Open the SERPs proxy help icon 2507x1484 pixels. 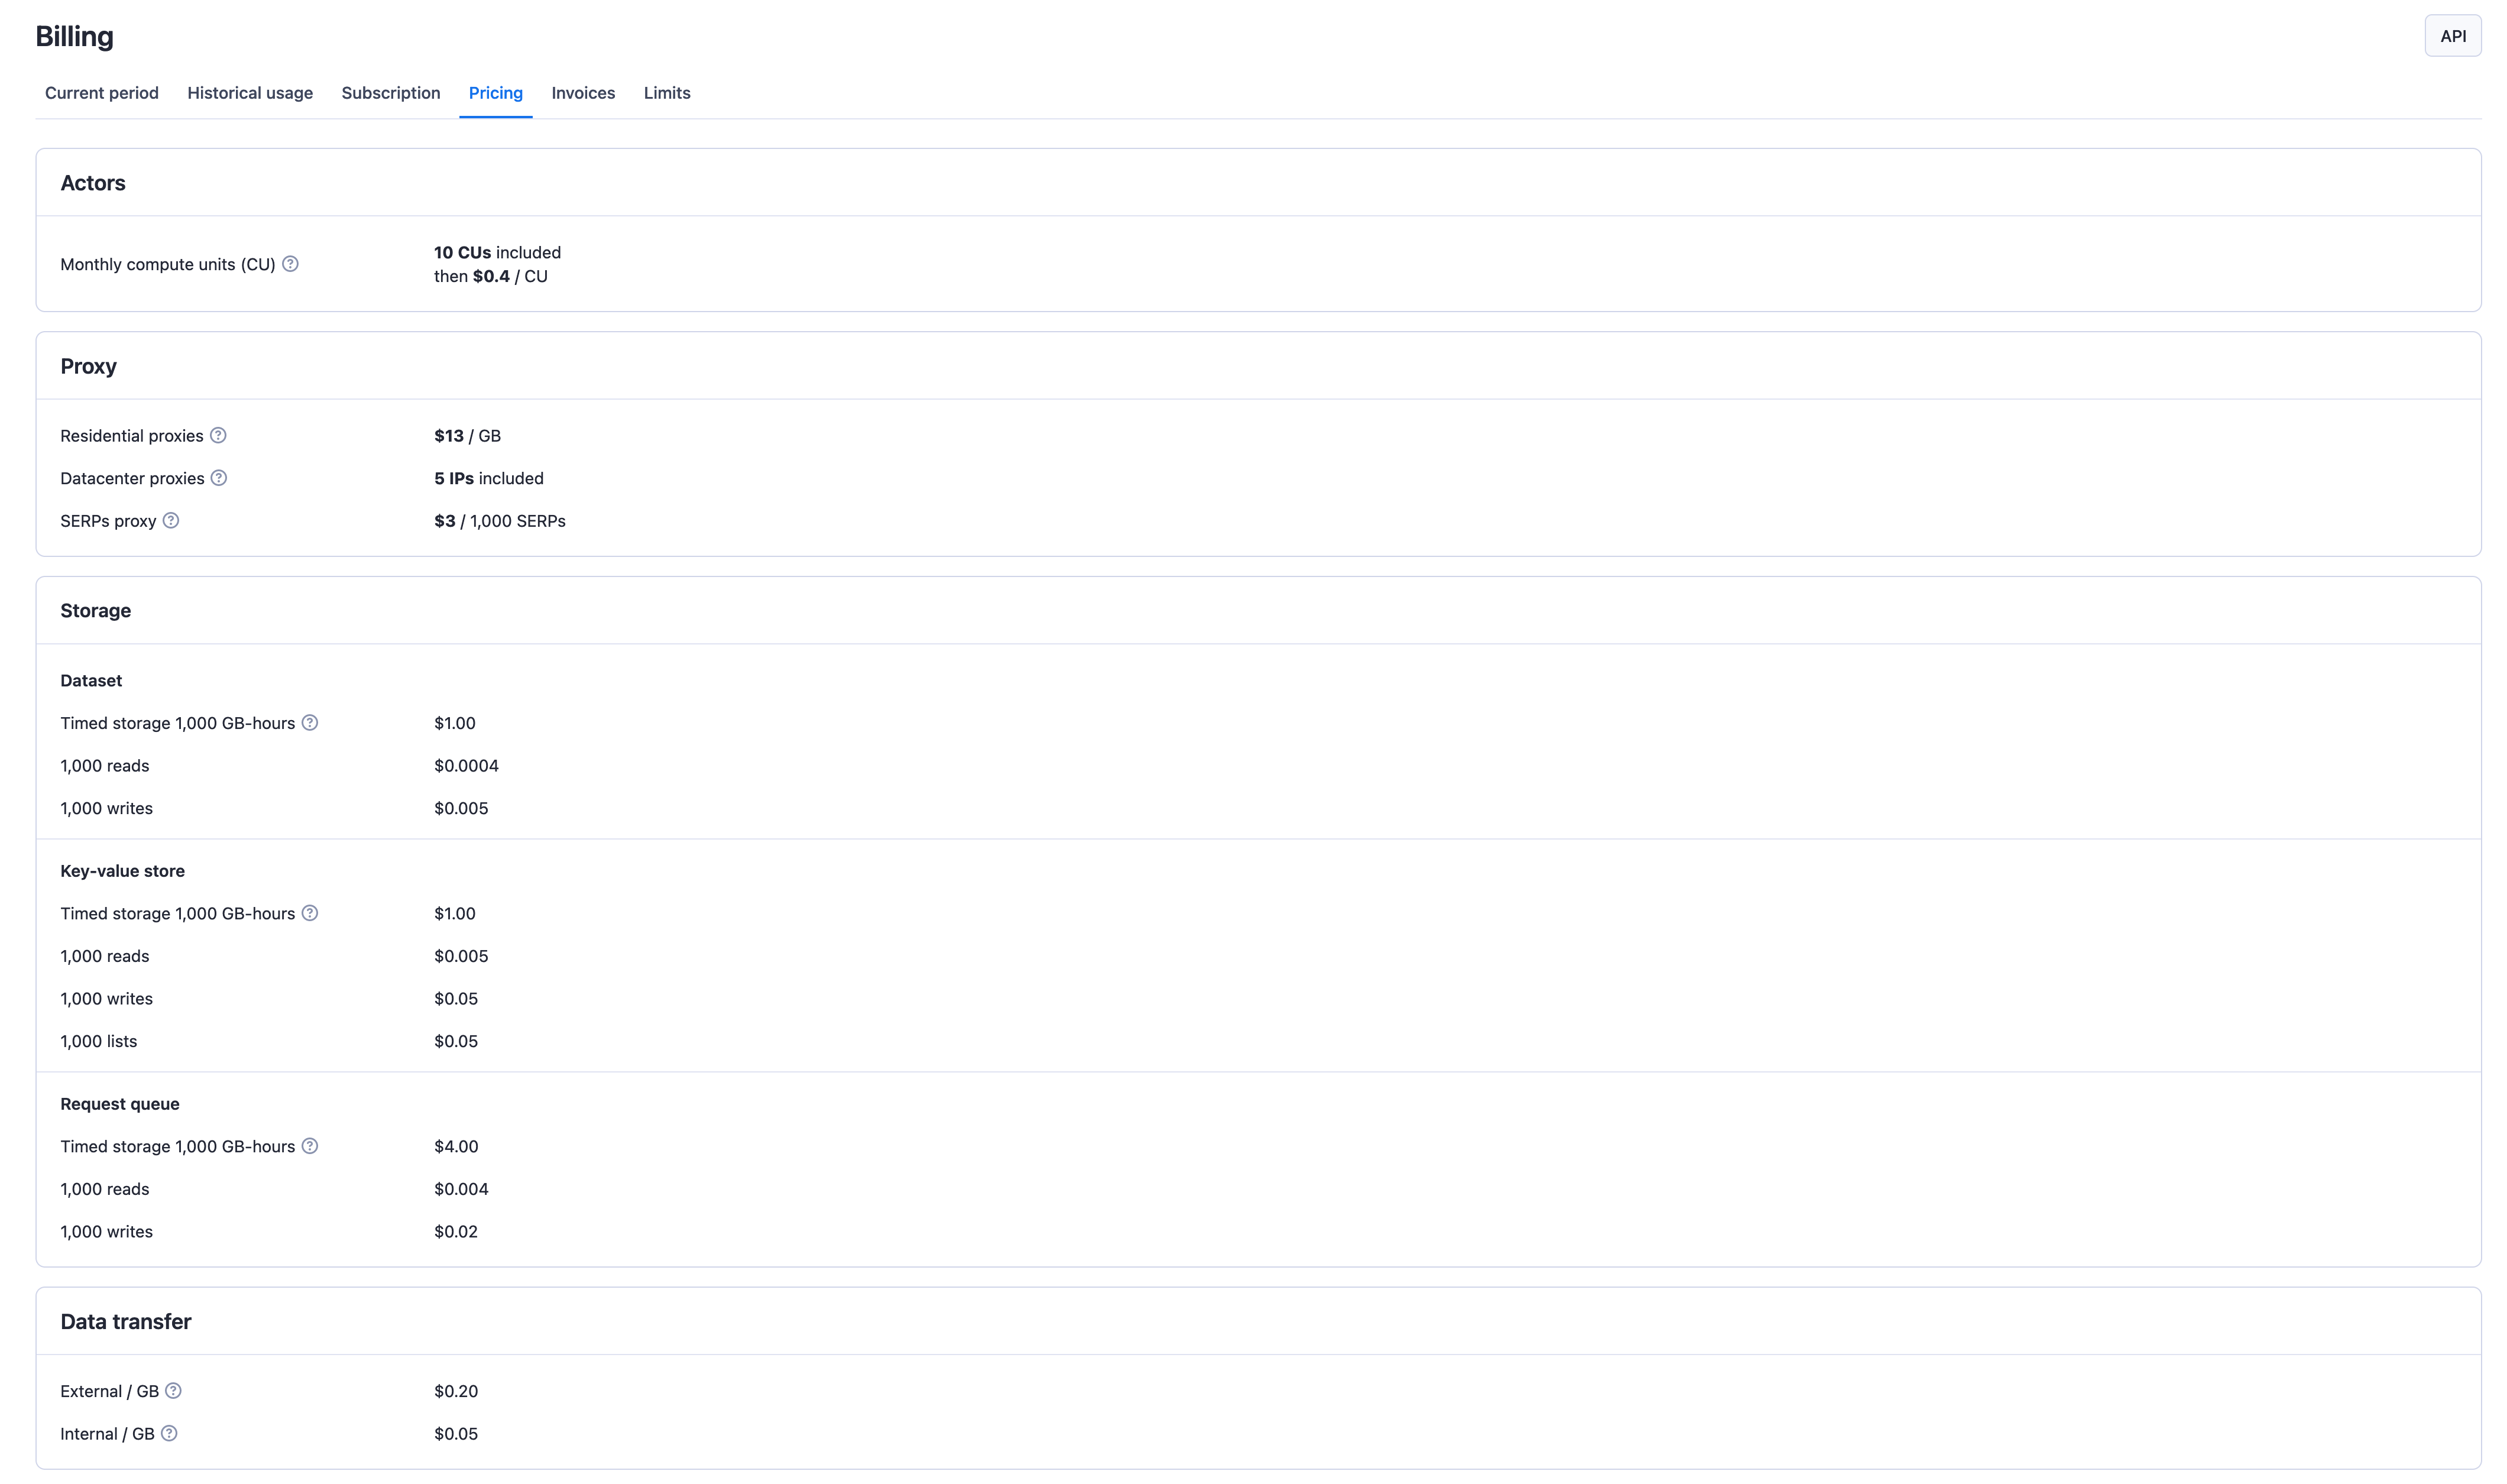point(171,520)
